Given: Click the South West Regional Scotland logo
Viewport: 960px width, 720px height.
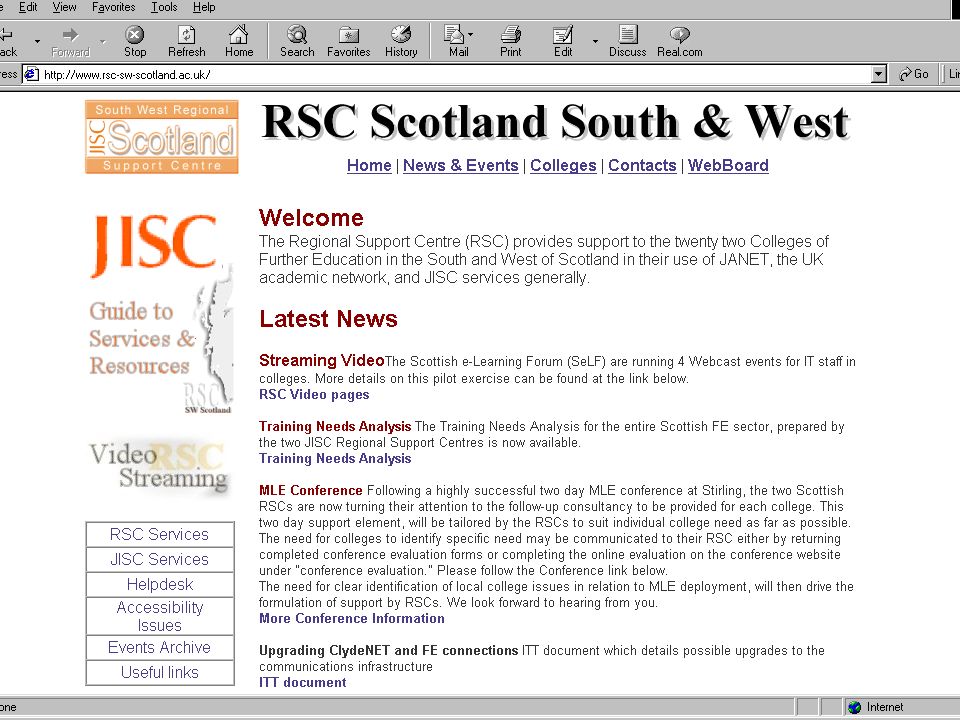Looking at the screenshot, I should point(162,137).
